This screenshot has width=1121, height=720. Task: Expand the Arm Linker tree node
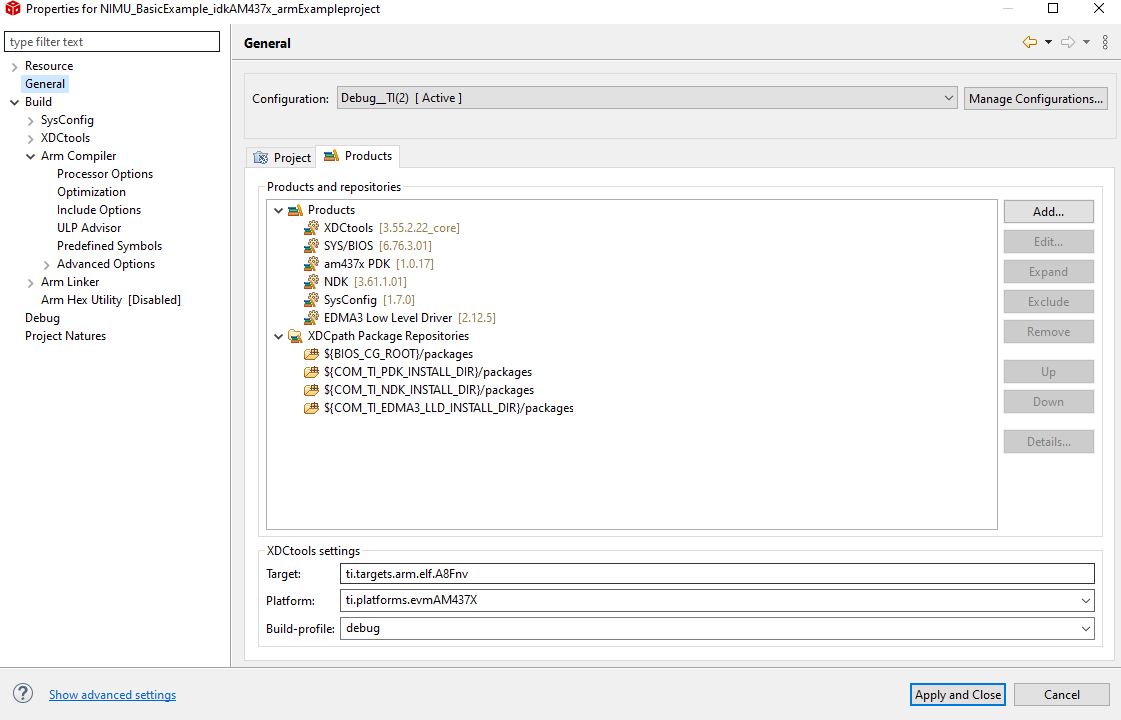(30, 282)
